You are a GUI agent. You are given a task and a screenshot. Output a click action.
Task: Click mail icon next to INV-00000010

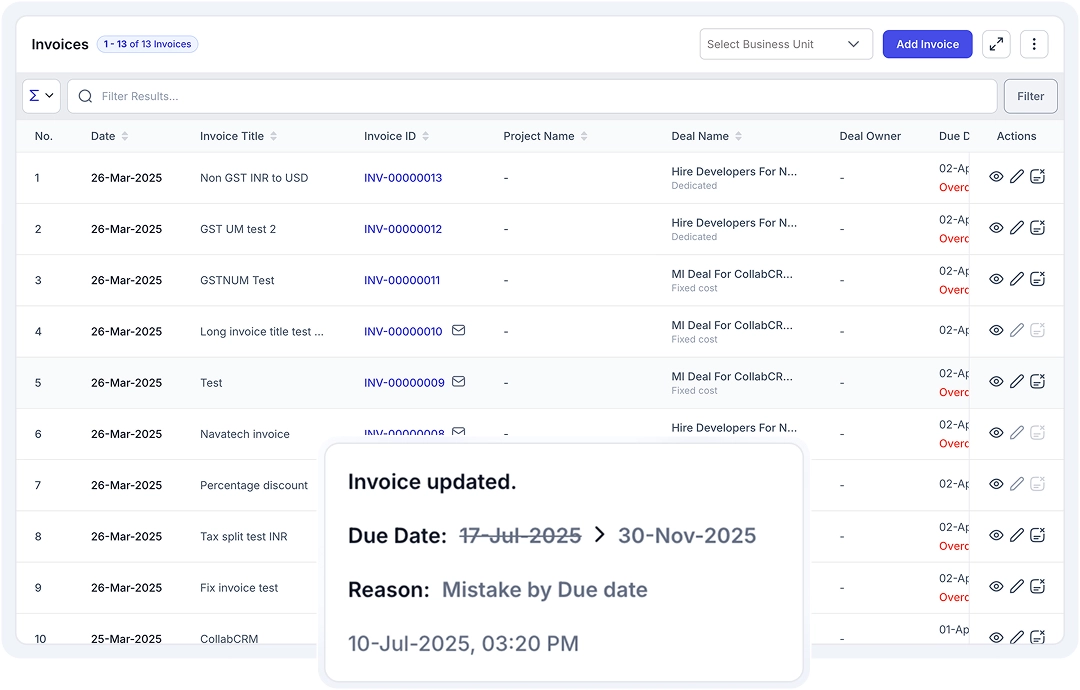click(x=458, y=330)
